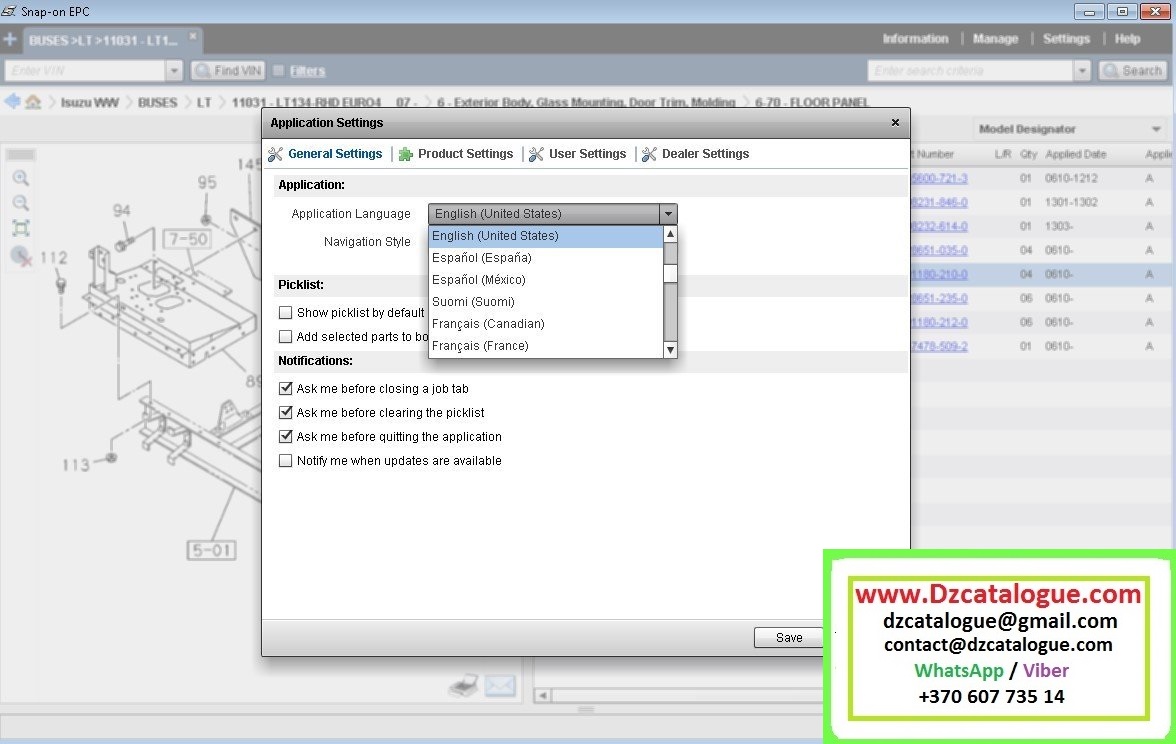This screenshot has width=1176, height=744.
Task: Expand the VIN field dropdown arrow
Action: coord(174,70)
